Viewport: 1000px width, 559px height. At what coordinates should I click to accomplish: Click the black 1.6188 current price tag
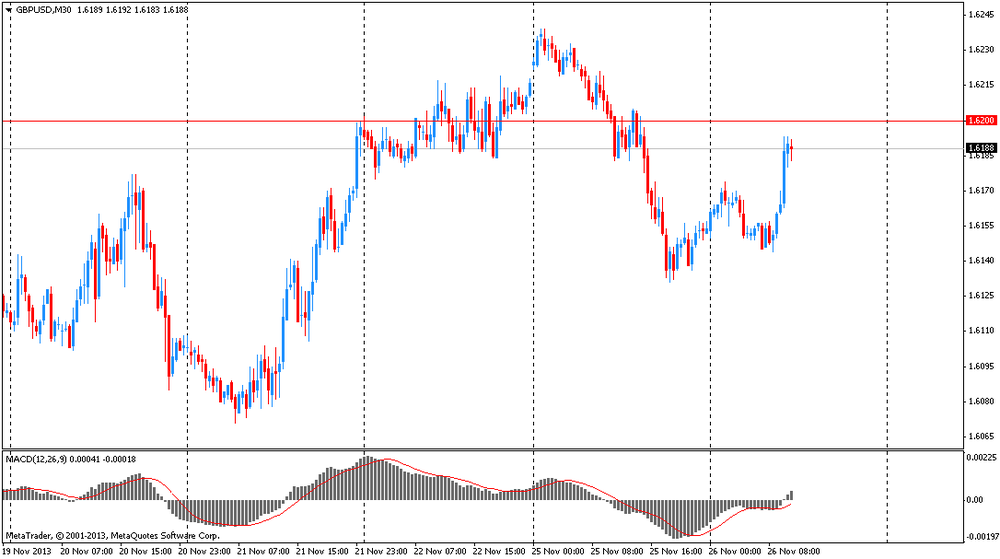click(x=981, y=148)
